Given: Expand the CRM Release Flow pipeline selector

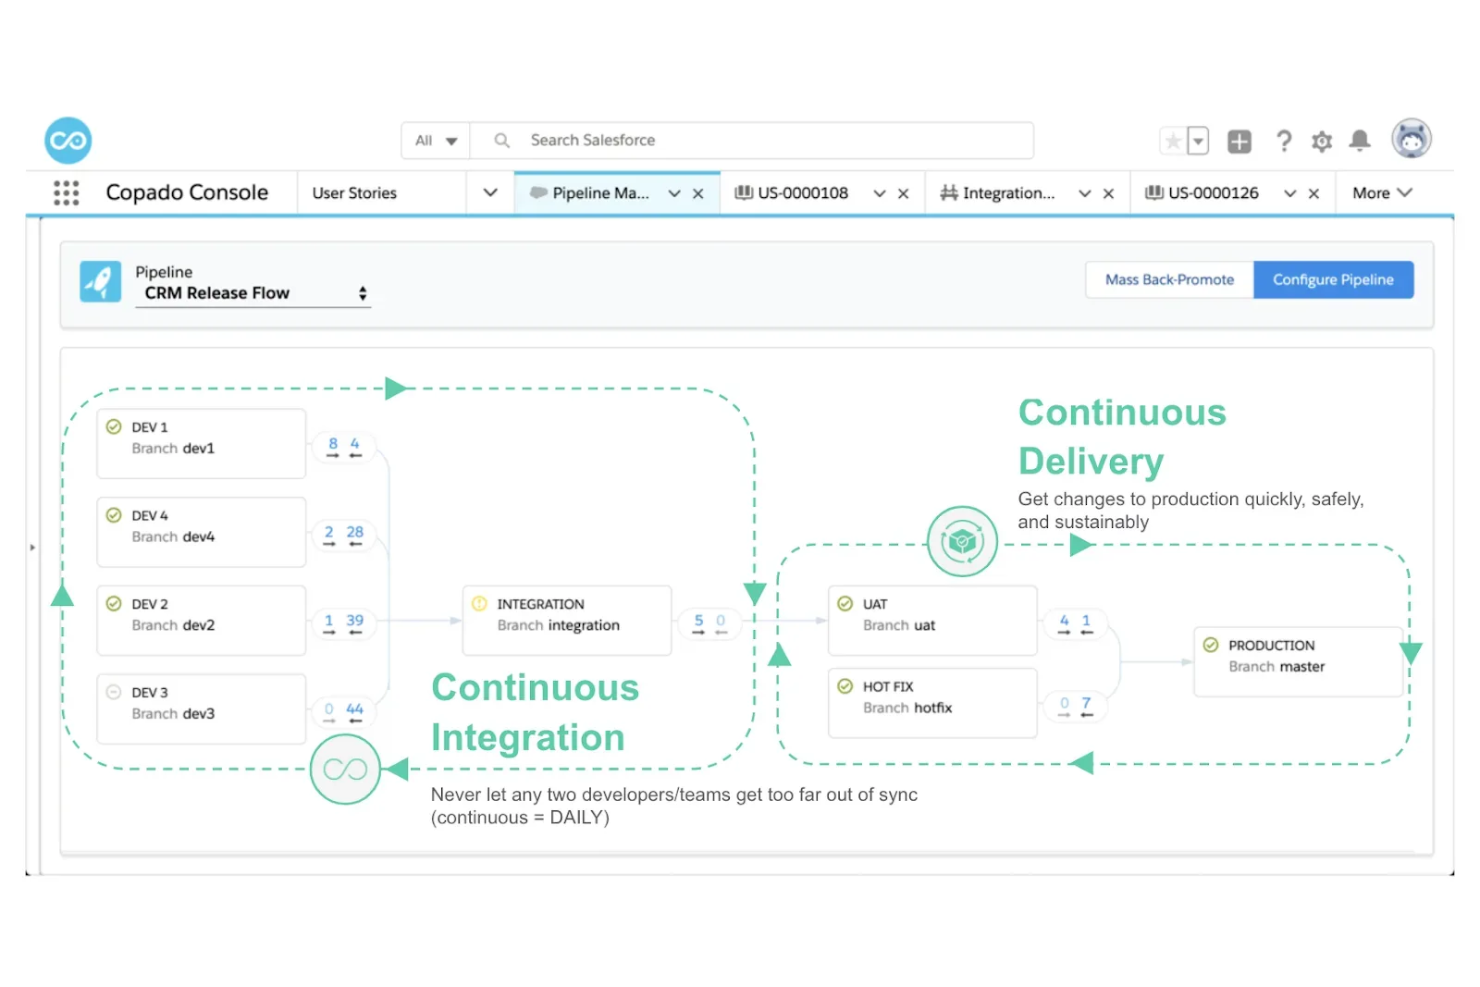Looking at the screenshot, I should [x=363, y=293].
